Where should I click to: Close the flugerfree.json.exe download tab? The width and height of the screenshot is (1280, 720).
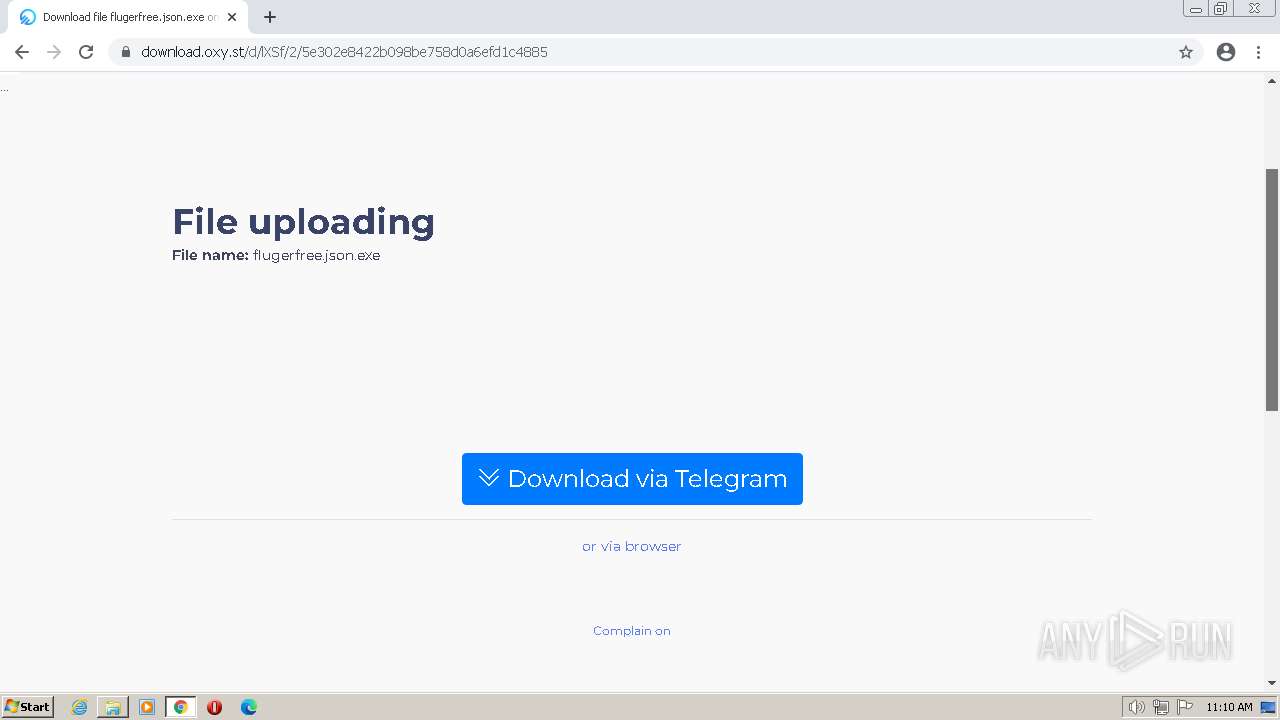232,17
